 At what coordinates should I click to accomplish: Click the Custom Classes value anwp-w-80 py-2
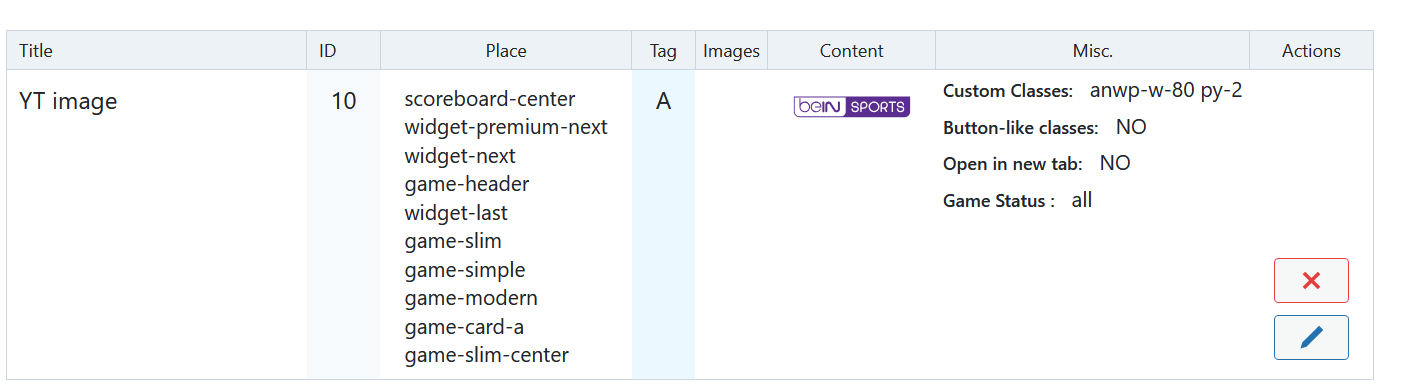pyautogui.click(x=1166, y=91)
